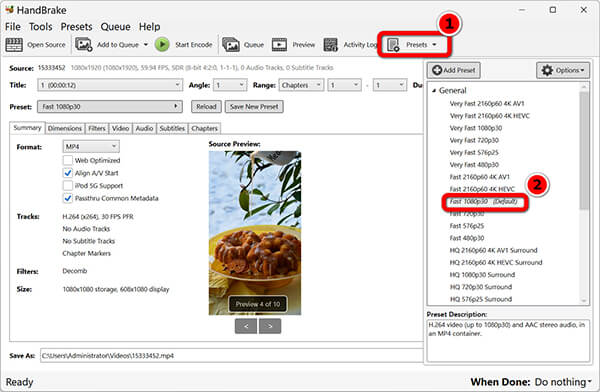Image resolution: width=600 pixels, height=392 pixels.
Task: Select HQ 1080p30 Surround preset
Action: 482,275
